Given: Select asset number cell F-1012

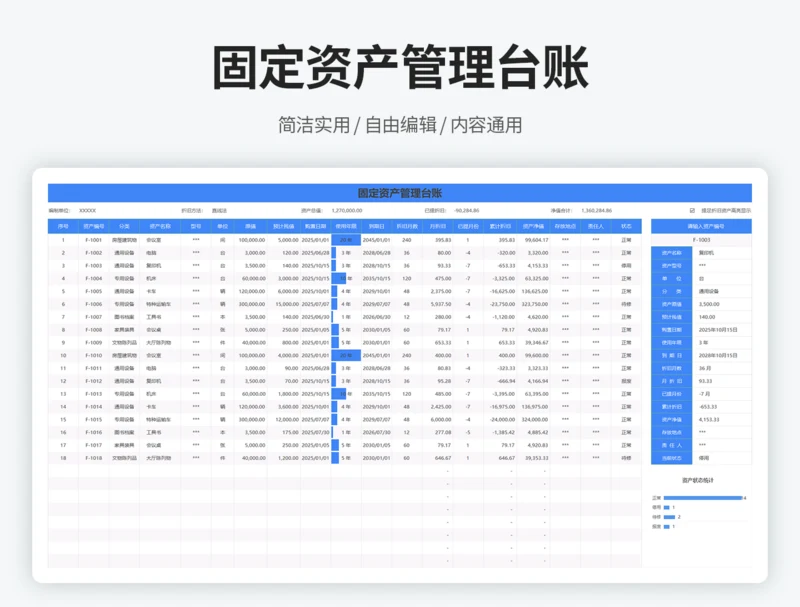Looking at the screenshot, I should [93, 381].
